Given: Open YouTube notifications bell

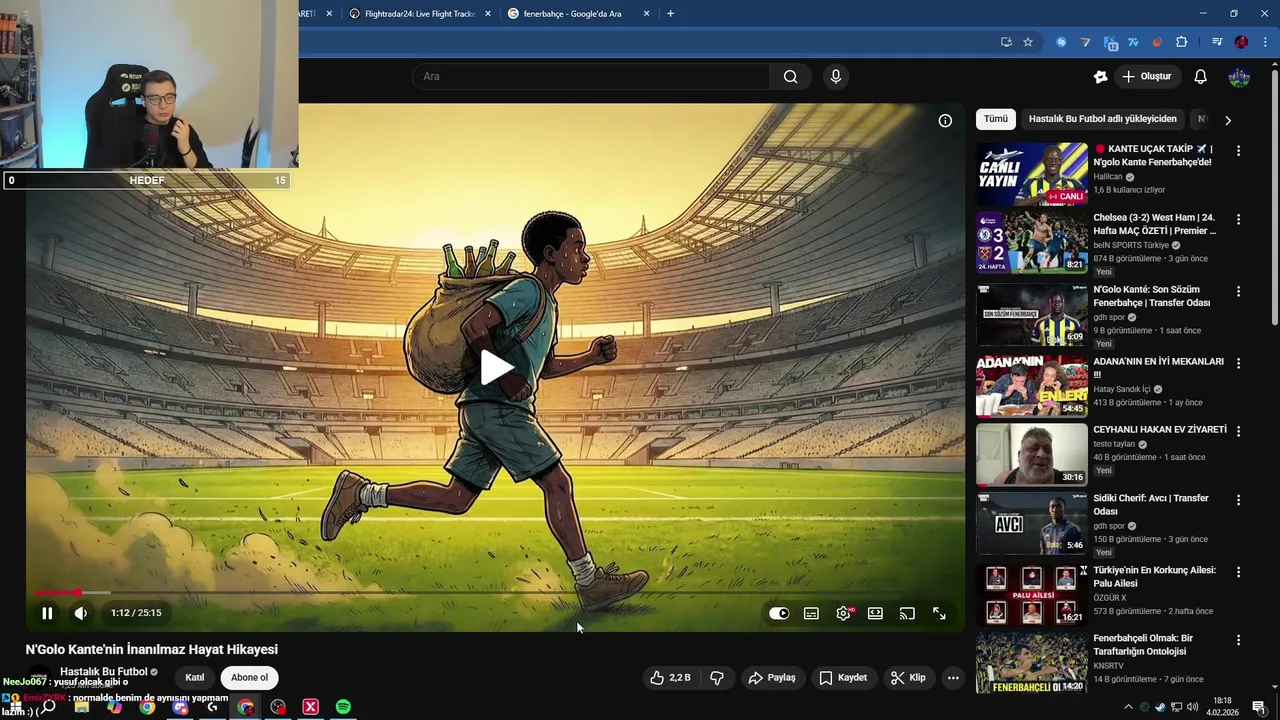Looking at the screenshot, I should (x=1201, y=76).
